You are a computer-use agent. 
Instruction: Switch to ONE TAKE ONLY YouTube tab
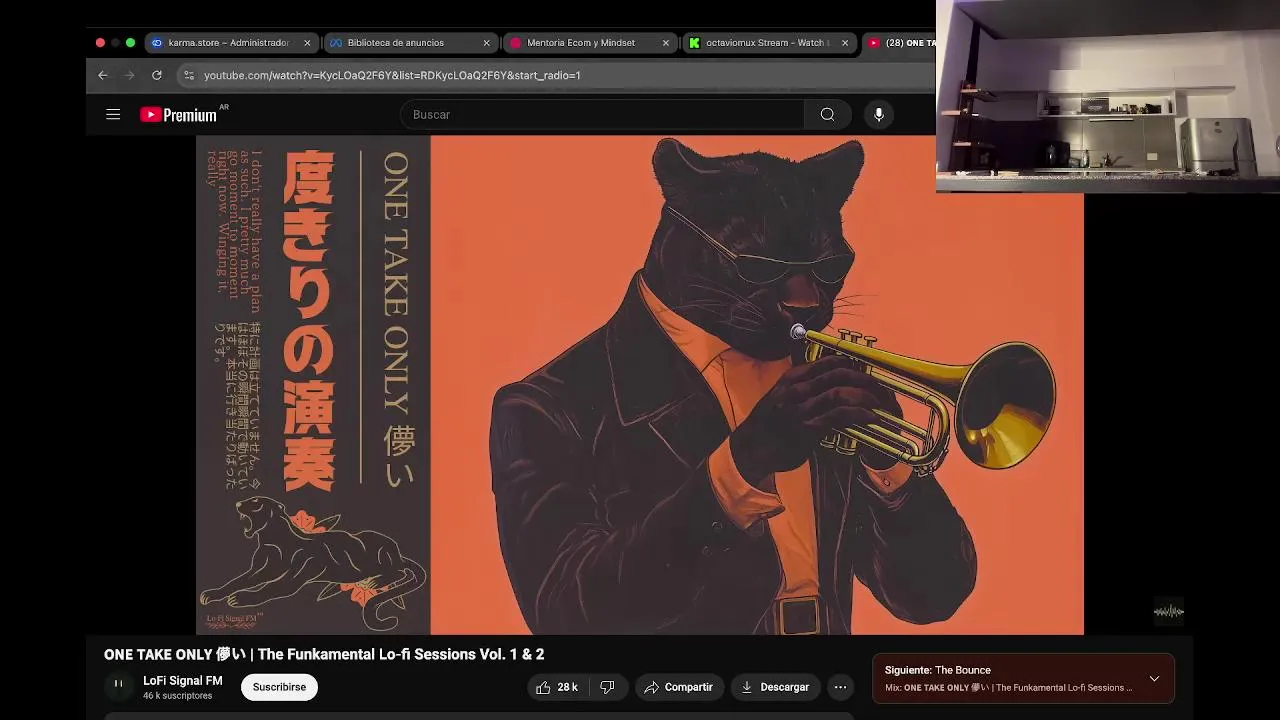tap(900, 43)
